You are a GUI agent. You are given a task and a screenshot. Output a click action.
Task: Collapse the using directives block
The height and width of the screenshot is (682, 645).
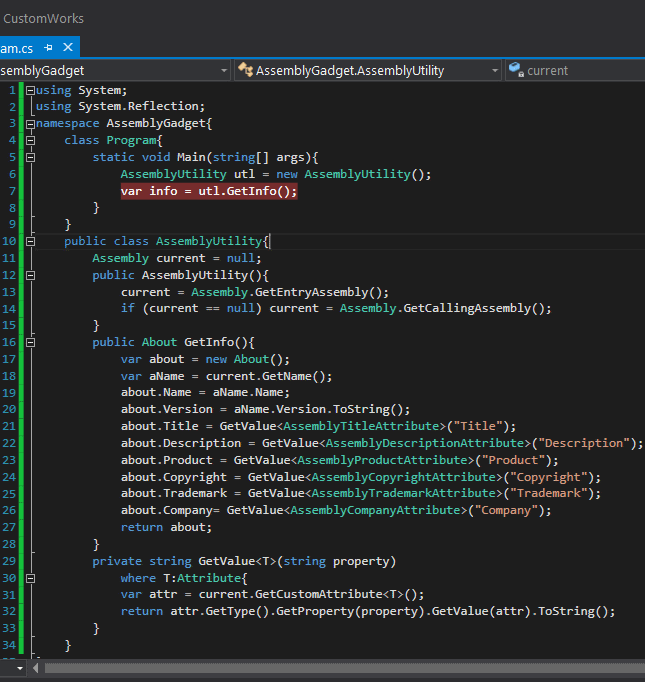pos(30,90)
